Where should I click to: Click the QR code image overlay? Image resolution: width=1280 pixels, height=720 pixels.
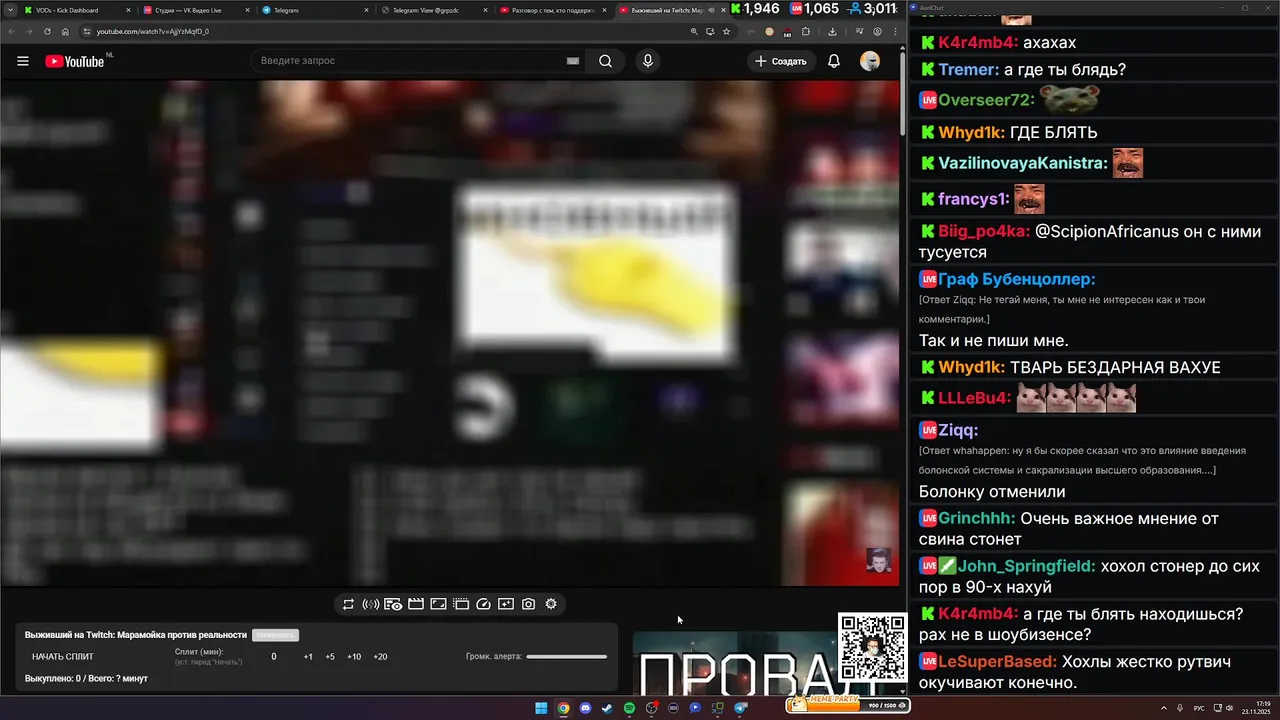point(872,648)
